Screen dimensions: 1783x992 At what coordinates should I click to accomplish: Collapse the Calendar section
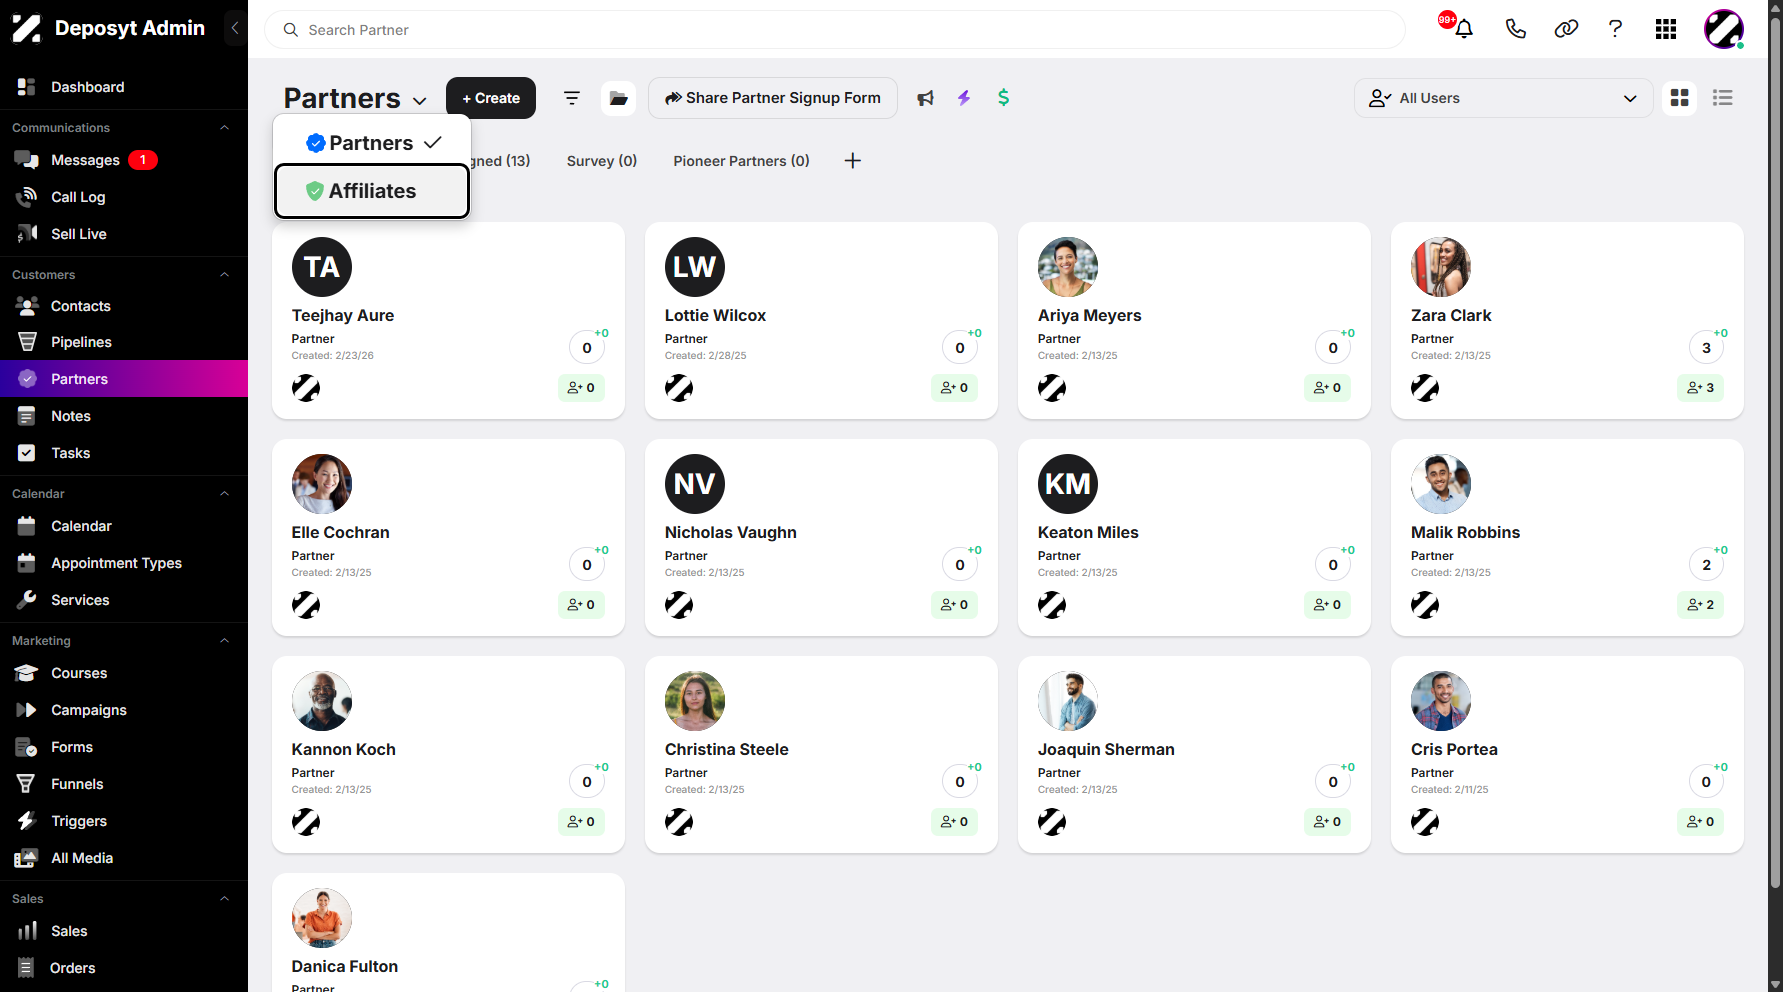[x=224, y=494]
